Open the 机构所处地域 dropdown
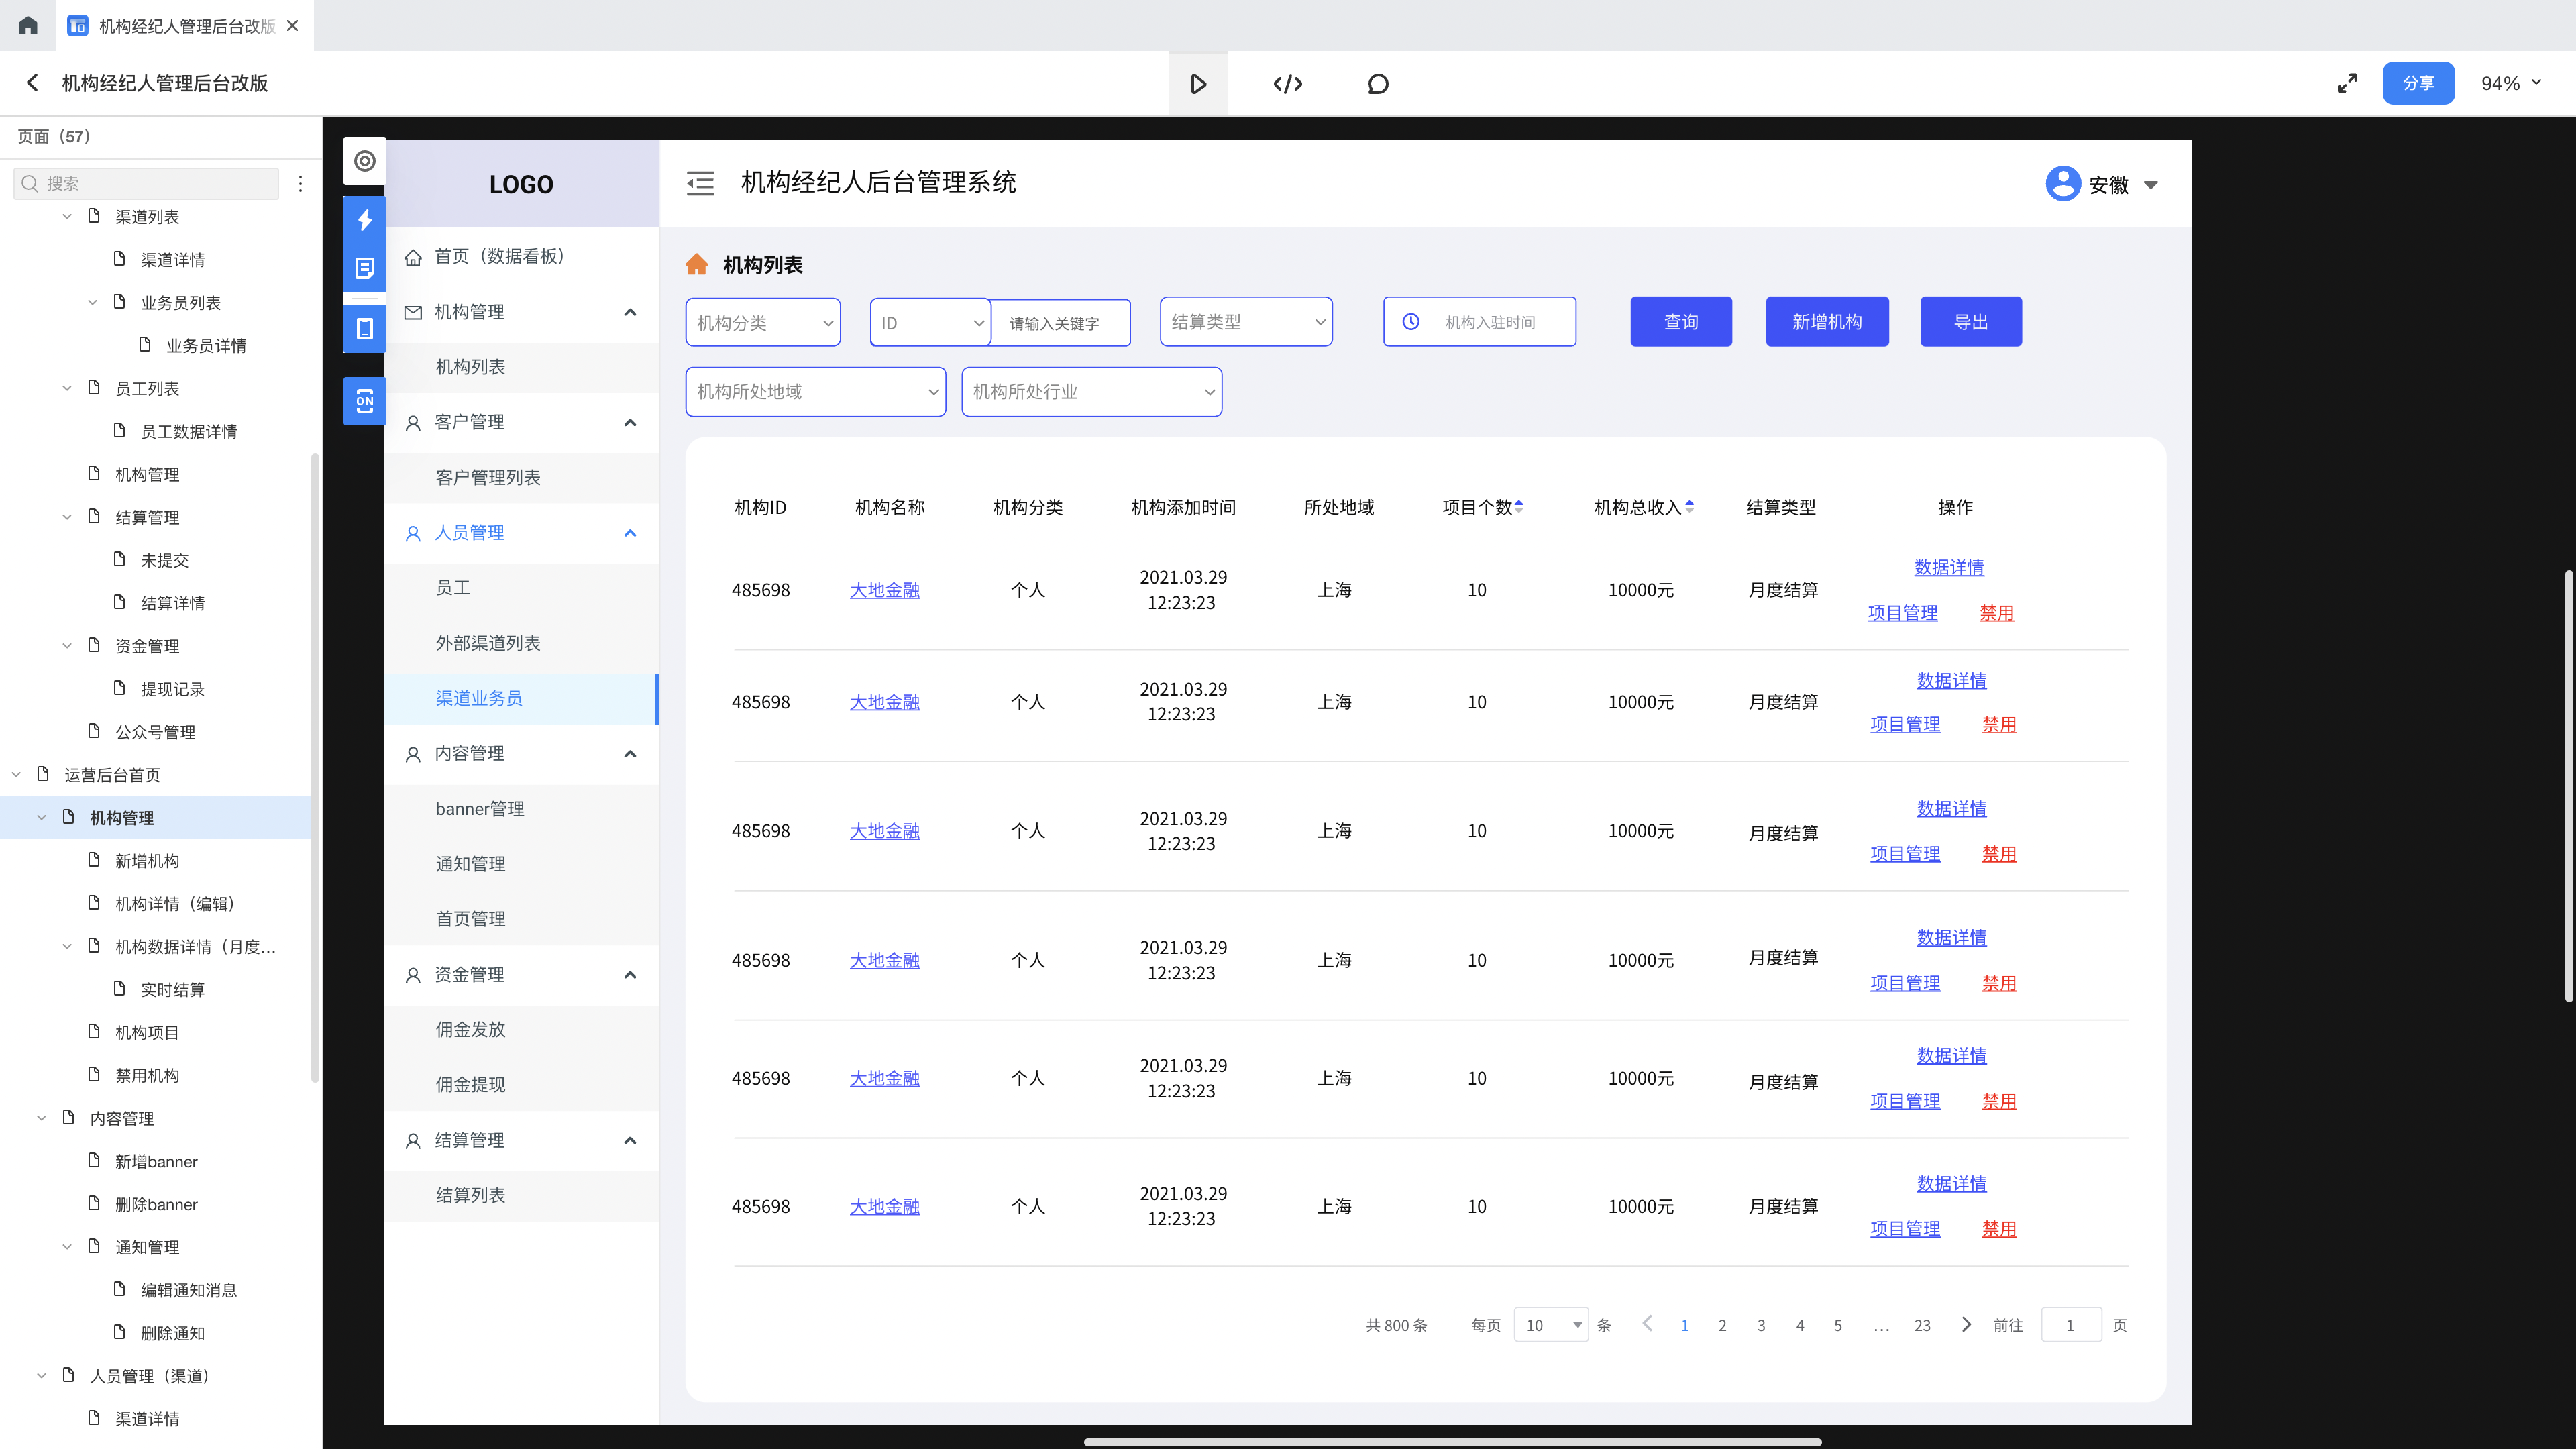 816,392
